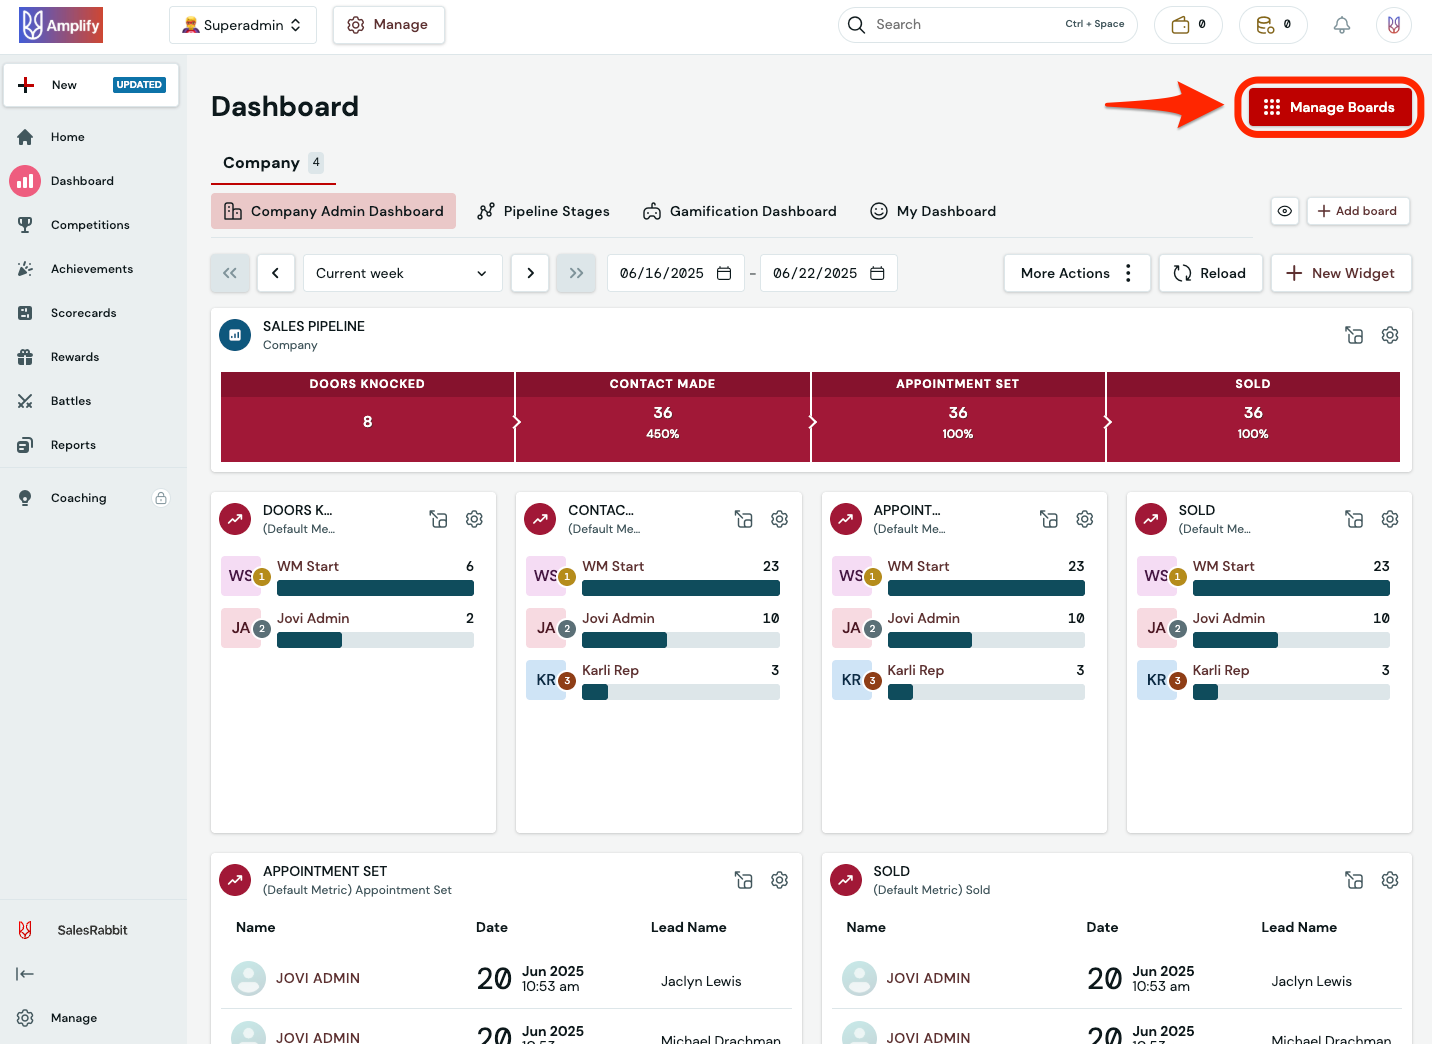Screen dimensions: 1432x1044
Task: Open Battles in the sidebar
Action: [71, 401]
